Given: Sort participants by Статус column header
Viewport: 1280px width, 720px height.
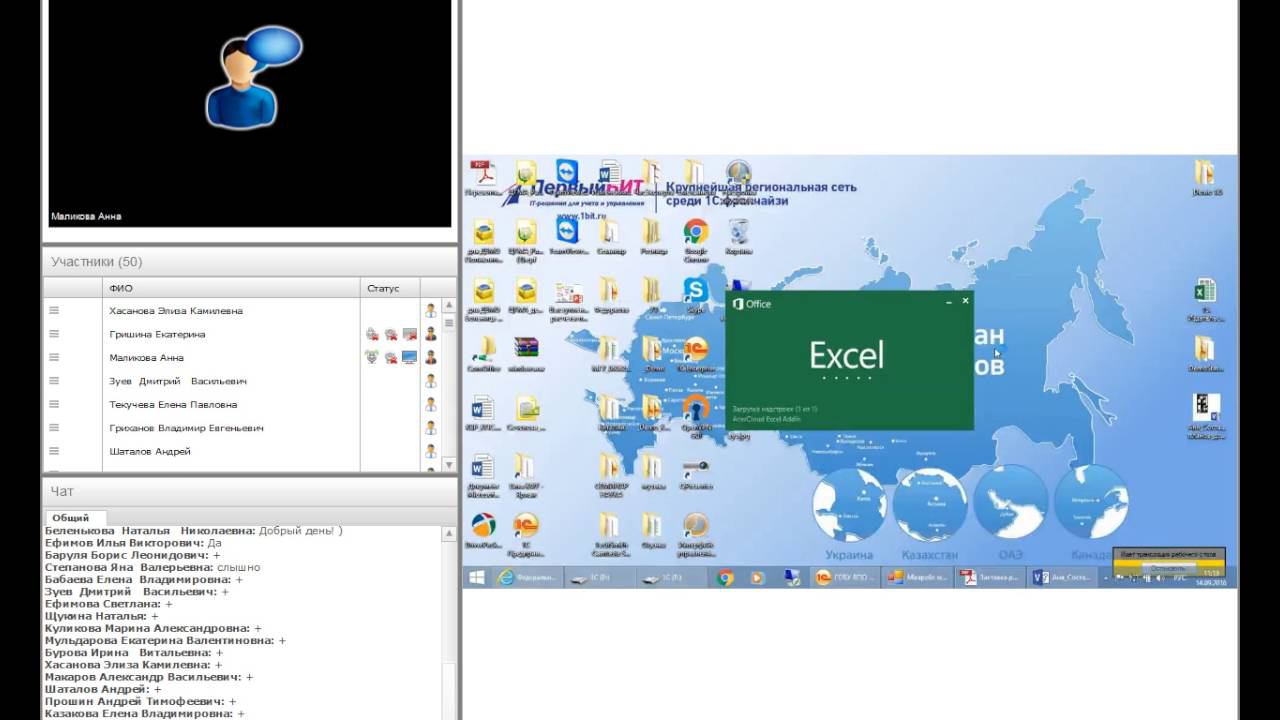Looking at the screenshot, I should [x=390, y=288].
